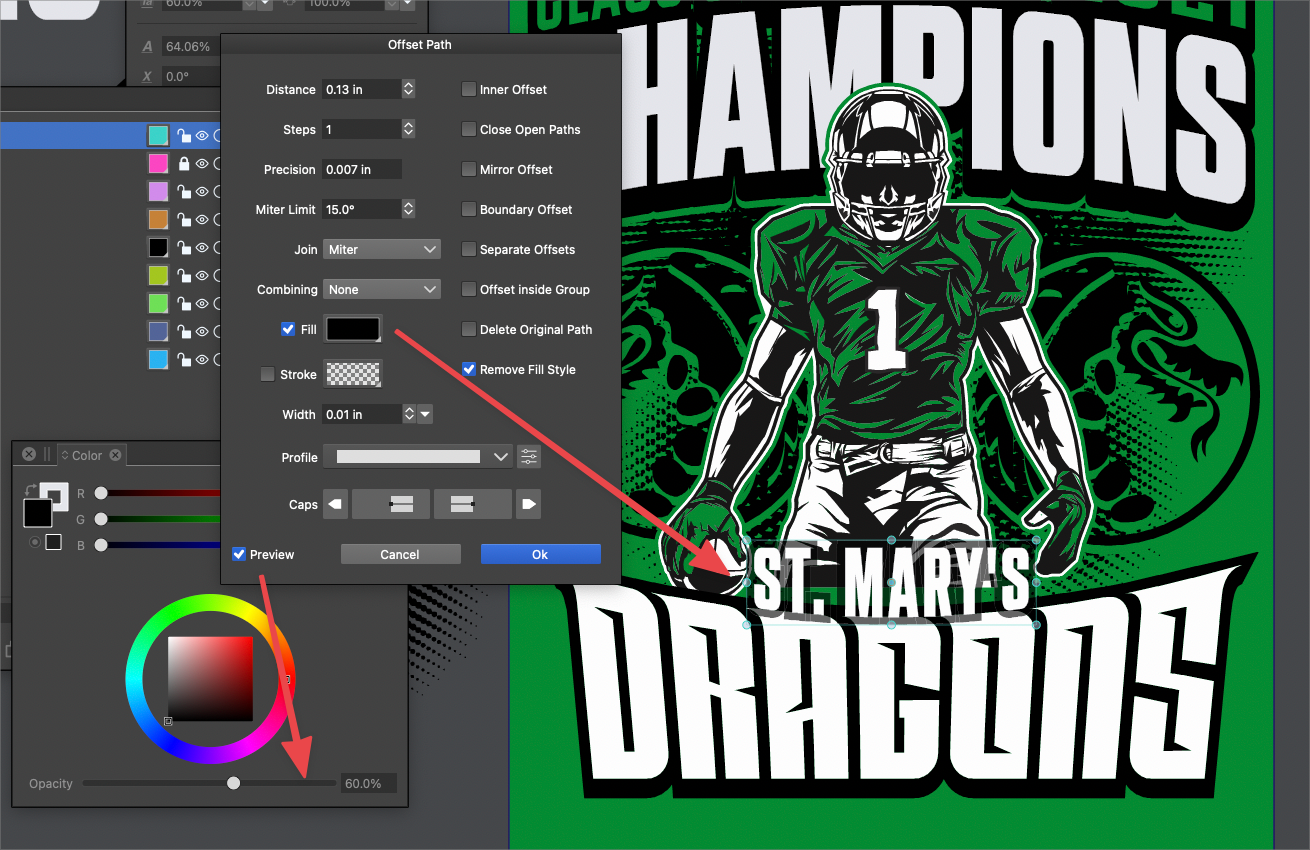Open the stroke profile settings icon
This screenshot has width=1310, height=850.
click(x=529, y=457)
